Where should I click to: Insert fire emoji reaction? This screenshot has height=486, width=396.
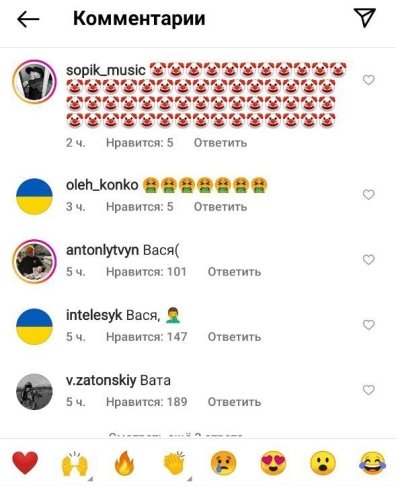pos(124,463)
